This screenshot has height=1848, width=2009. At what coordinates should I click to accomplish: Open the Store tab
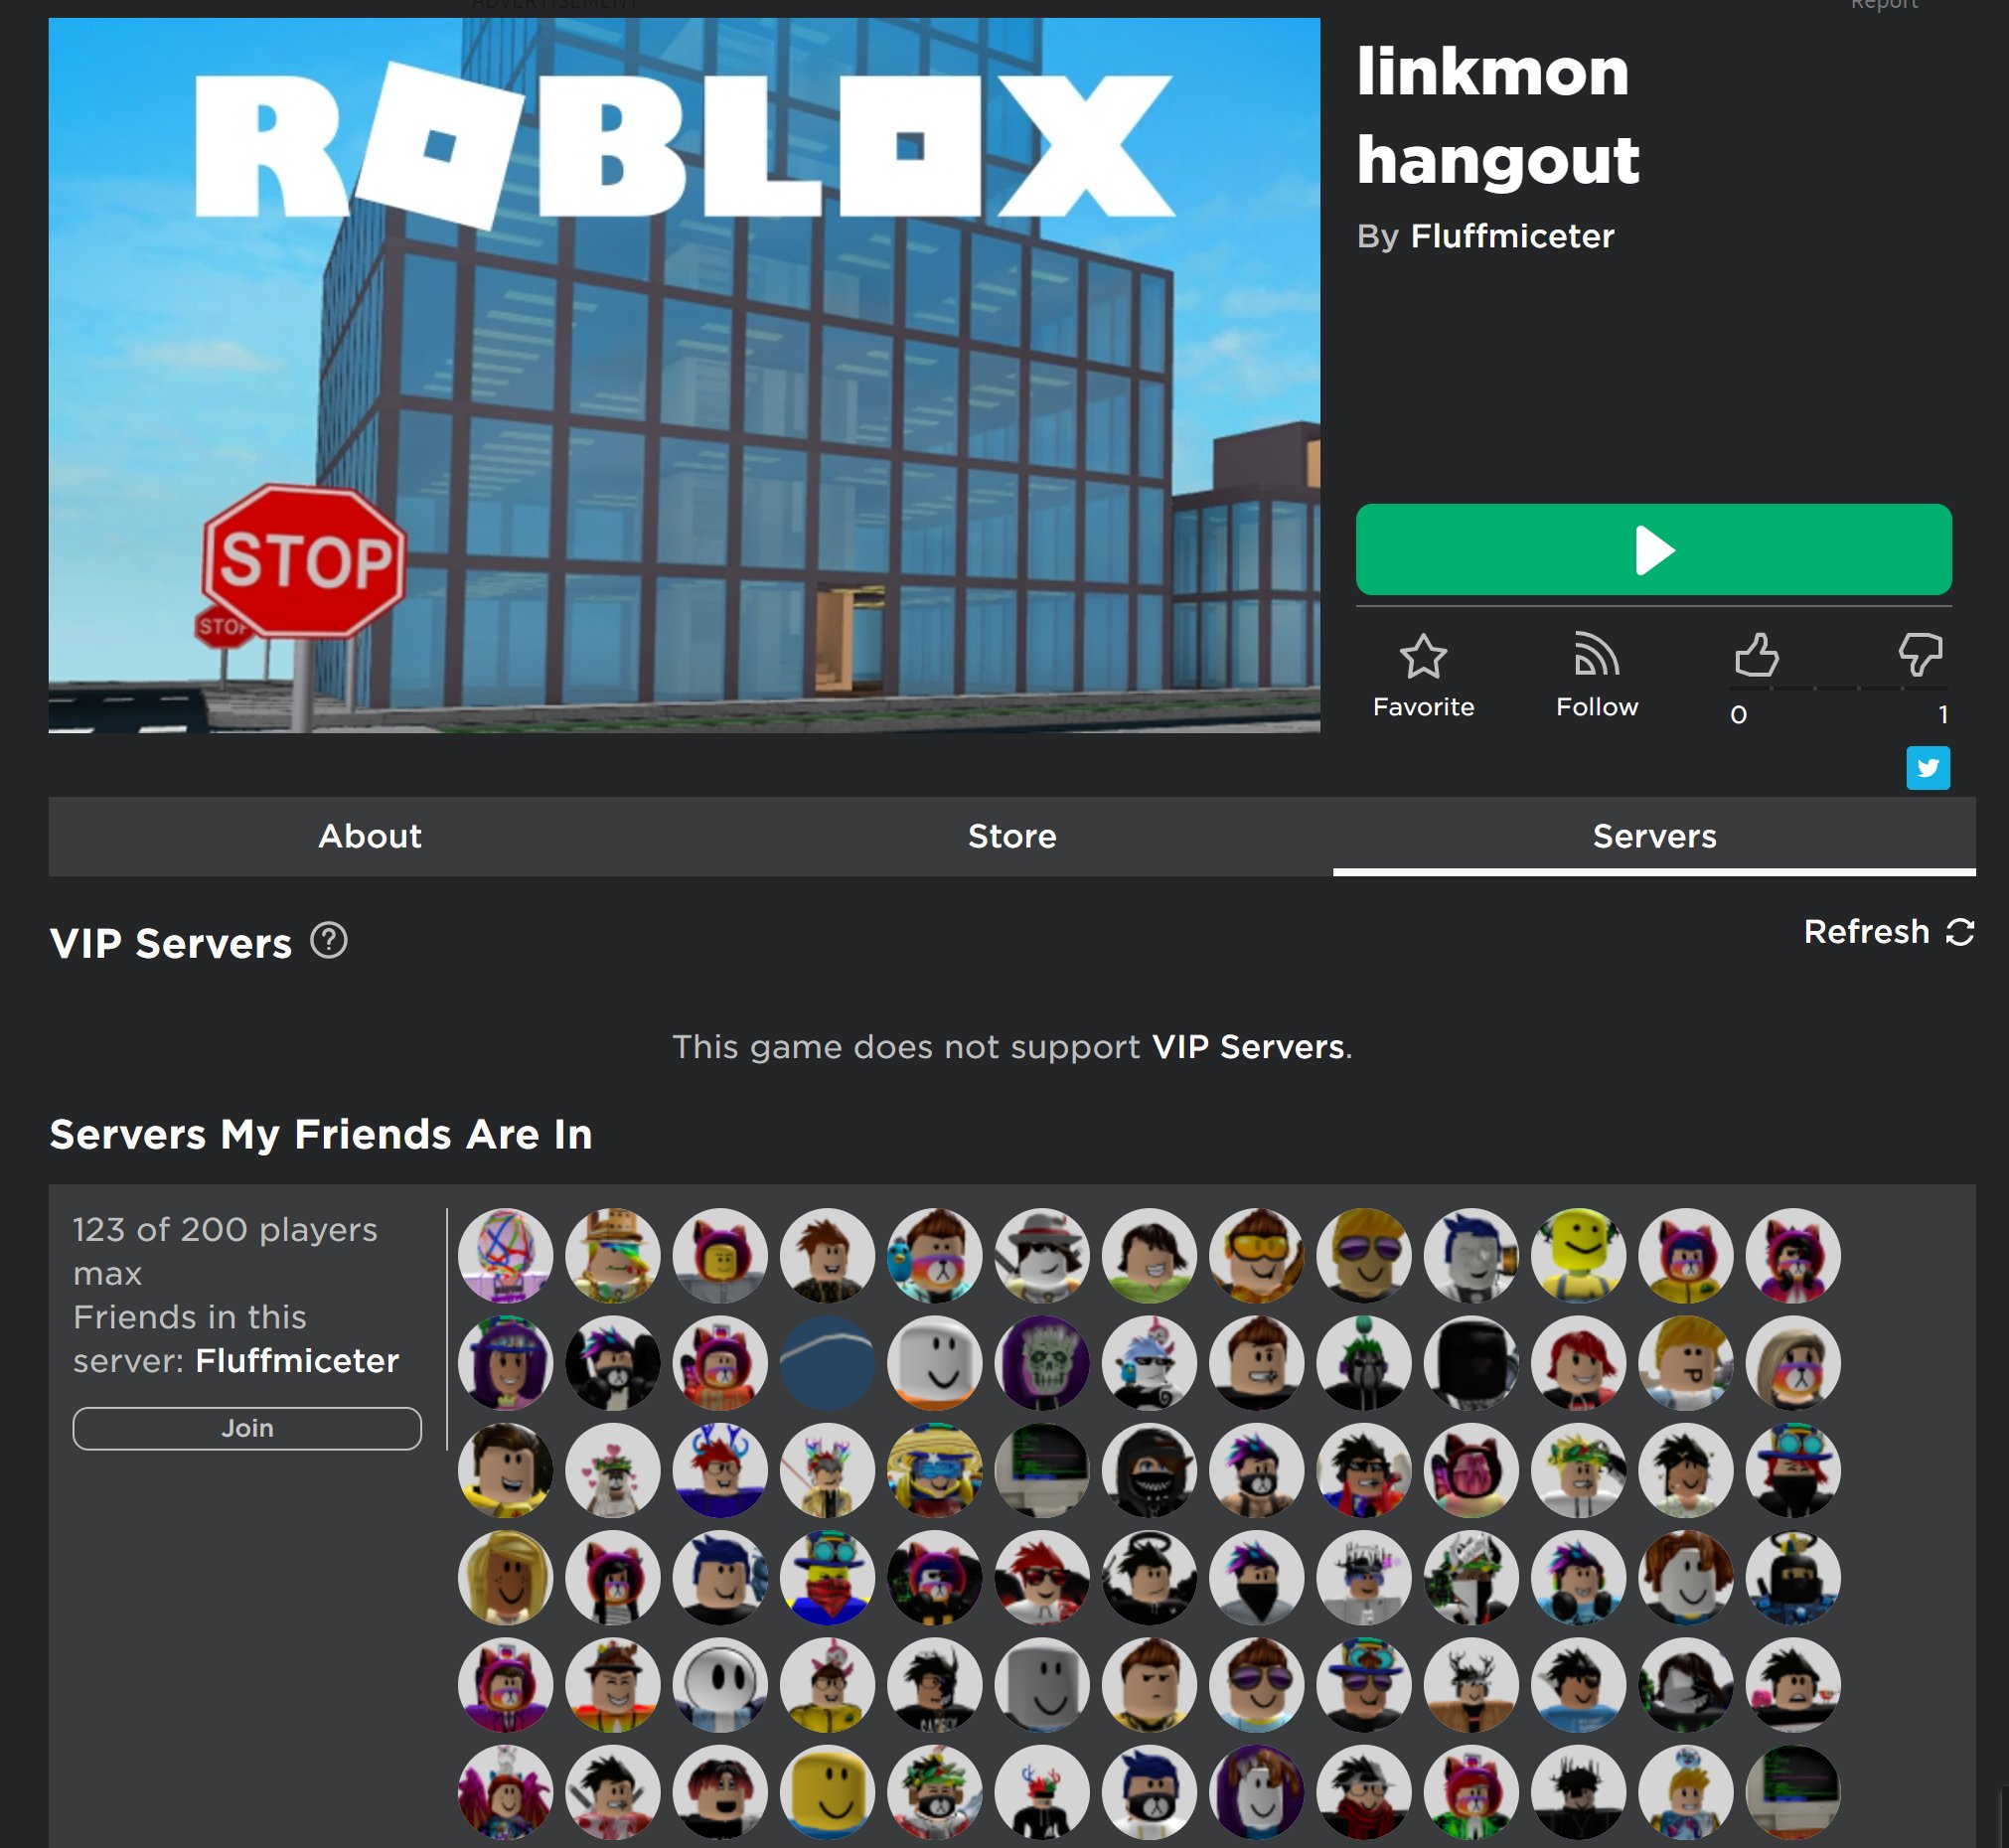click(x=1011, y=836)
